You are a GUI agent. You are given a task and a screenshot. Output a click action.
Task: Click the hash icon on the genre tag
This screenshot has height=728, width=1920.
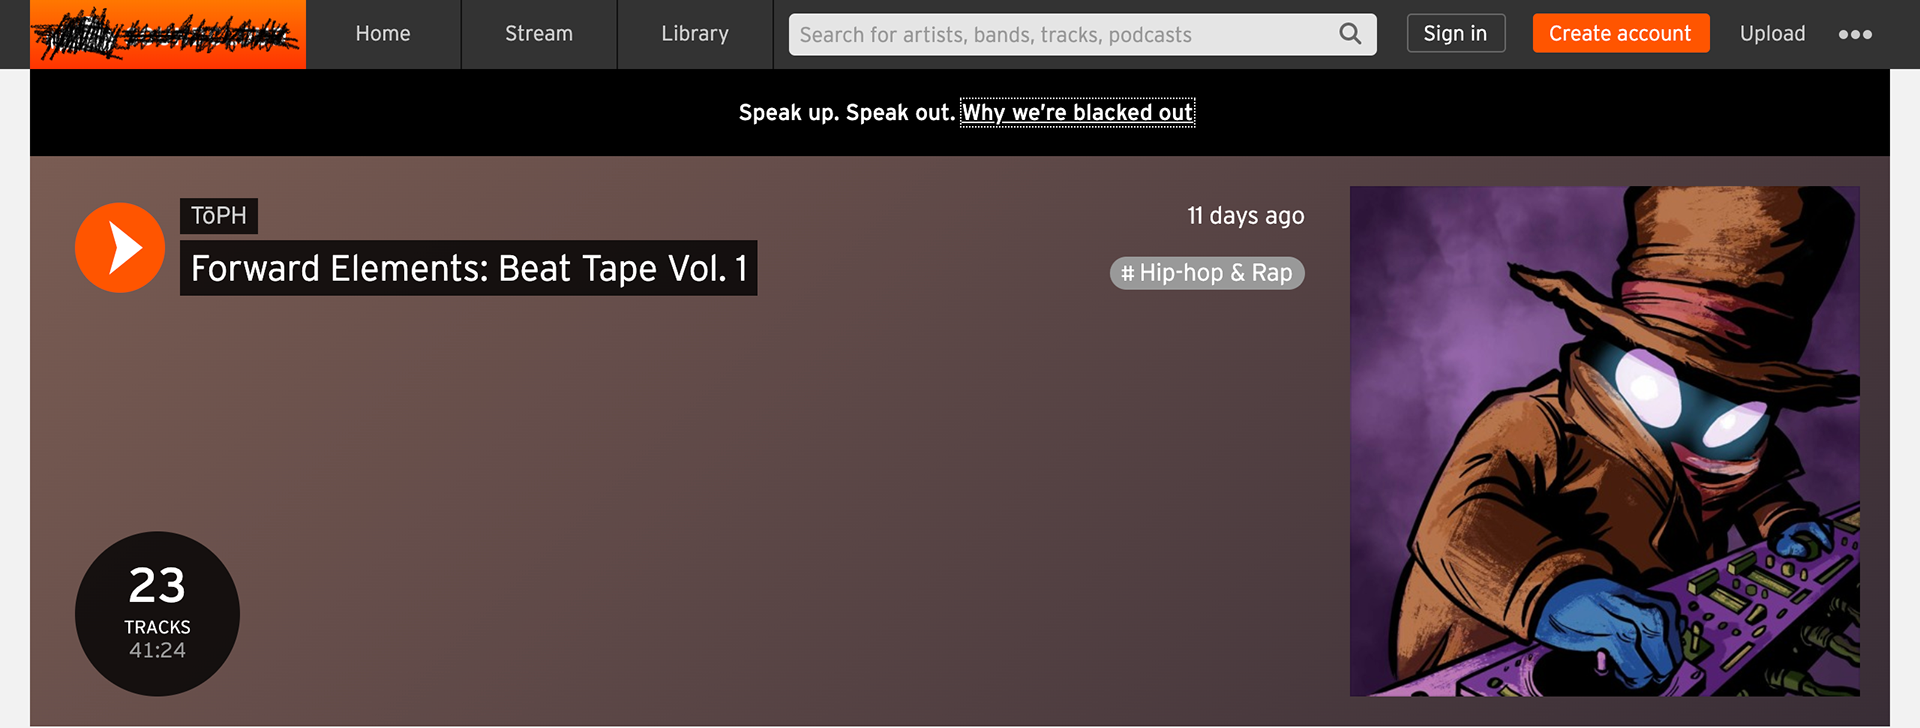coord(1127,273)
